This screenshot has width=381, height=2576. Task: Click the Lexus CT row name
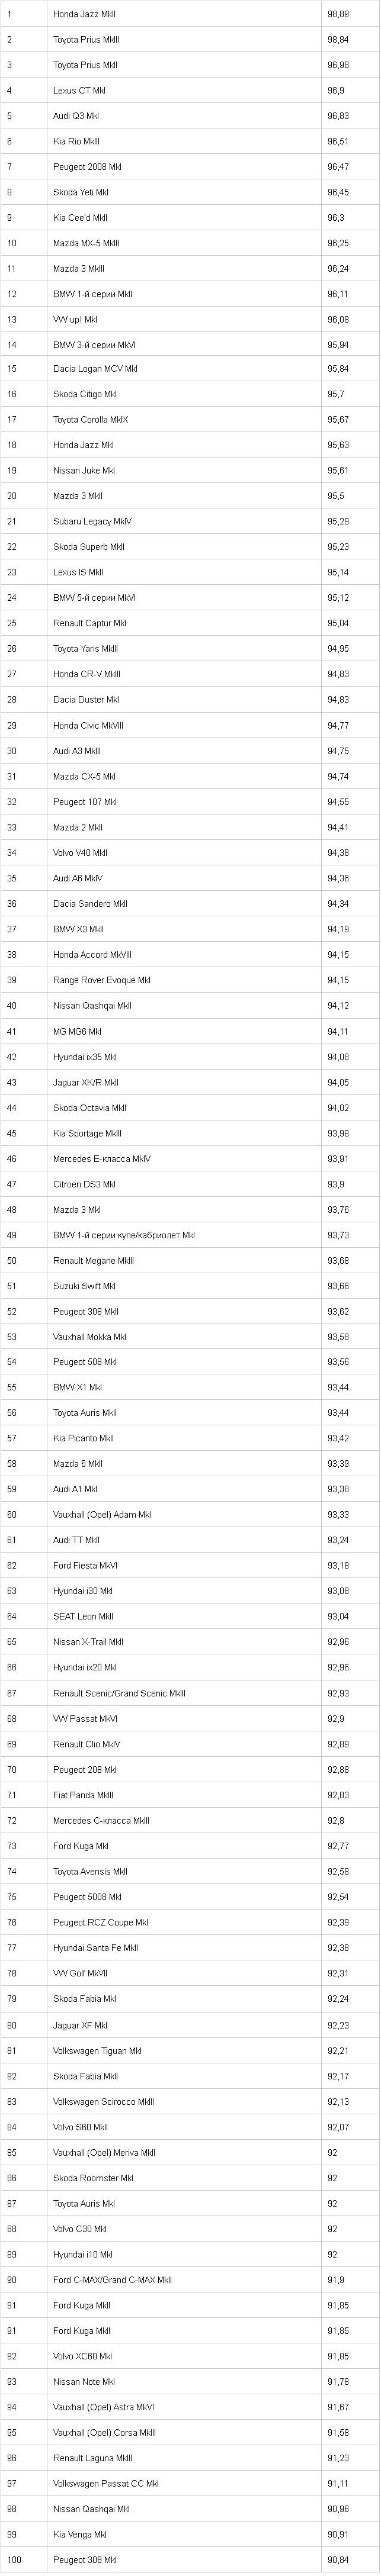[79, 90]
